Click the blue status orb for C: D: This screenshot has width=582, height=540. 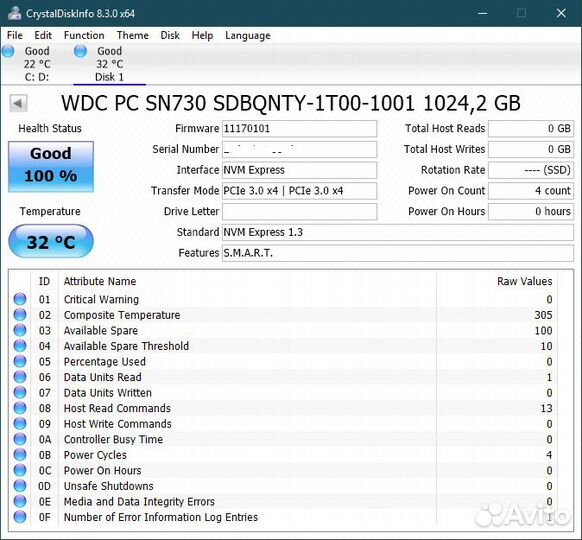click(x=8, y=51)
